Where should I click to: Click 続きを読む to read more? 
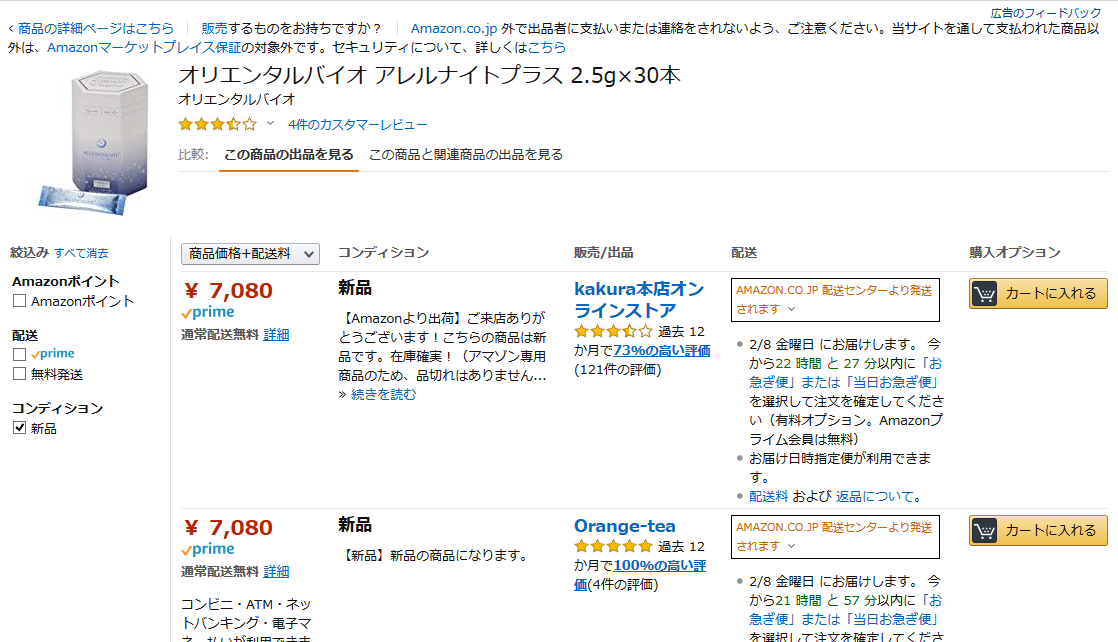click(383, 394)
